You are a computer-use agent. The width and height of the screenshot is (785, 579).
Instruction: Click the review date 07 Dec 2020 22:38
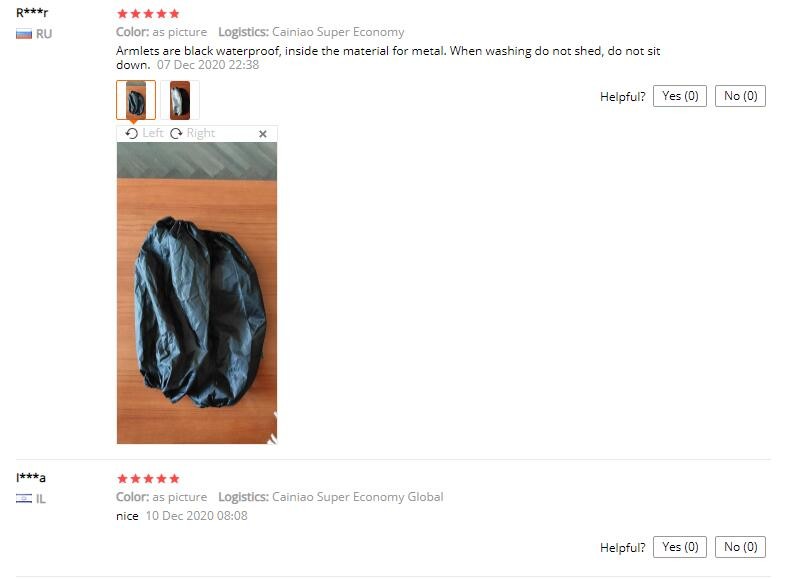pos(208,65)
